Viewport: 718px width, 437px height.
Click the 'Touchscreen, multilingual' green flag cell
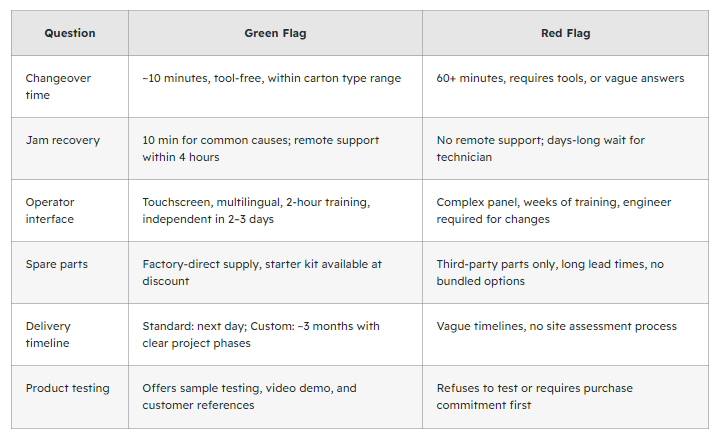[x=275, y=210]
